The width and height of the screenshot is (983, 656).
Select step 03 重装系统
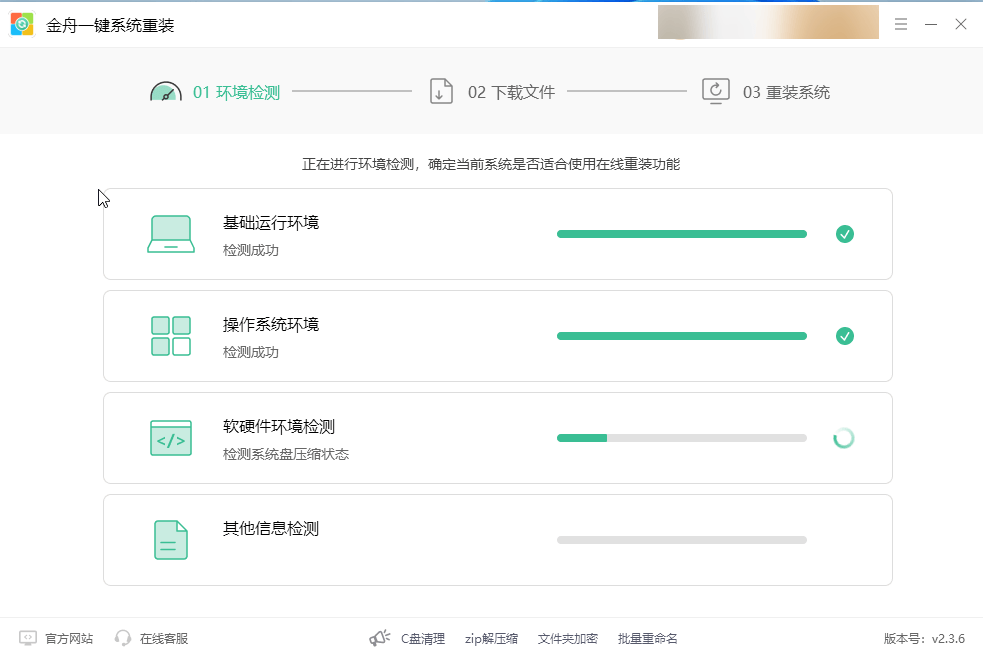(786, 93)
